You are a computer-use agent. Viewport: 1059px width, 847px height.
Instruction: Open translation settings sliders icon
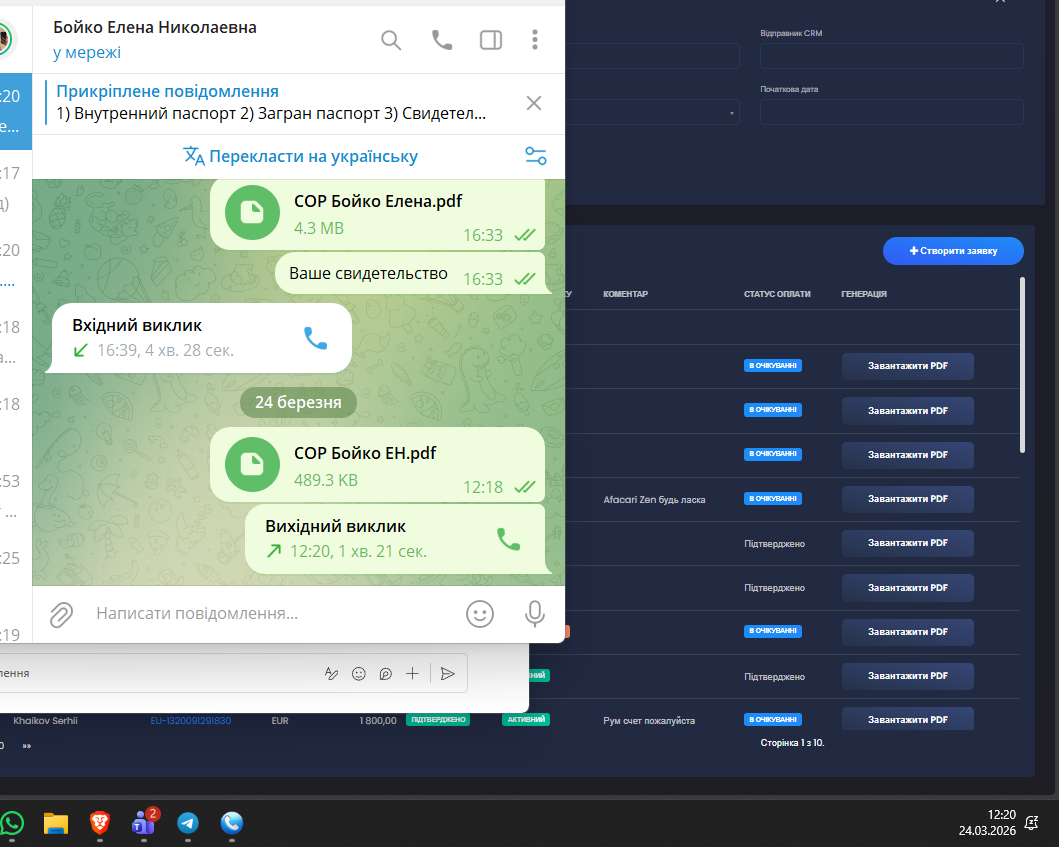(536, 156)
